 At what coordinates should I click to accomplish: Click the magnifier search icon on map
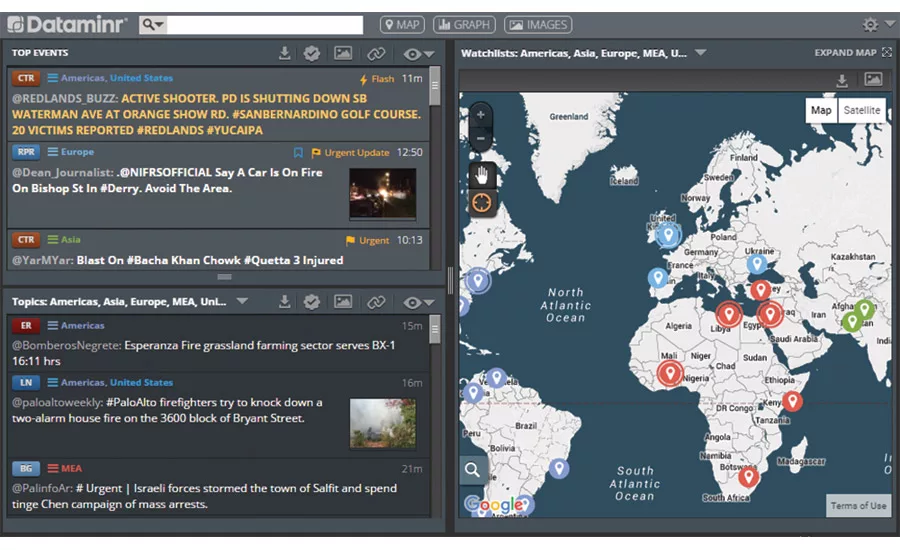click(x=473, y=469)
